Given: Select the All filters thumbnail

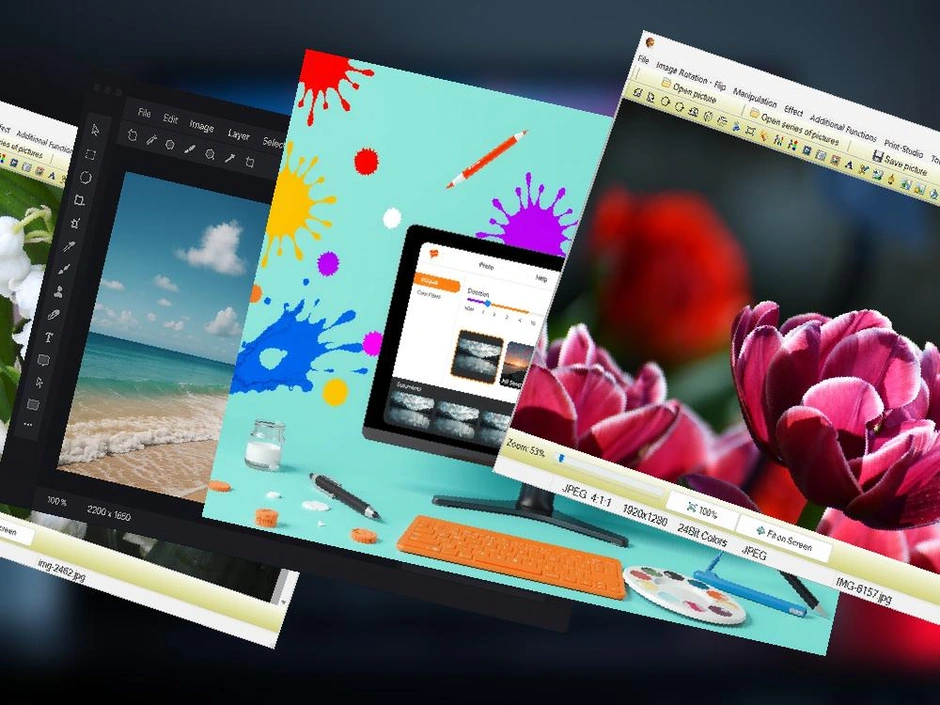Looking at the screenshot, I should click(513, 362).
